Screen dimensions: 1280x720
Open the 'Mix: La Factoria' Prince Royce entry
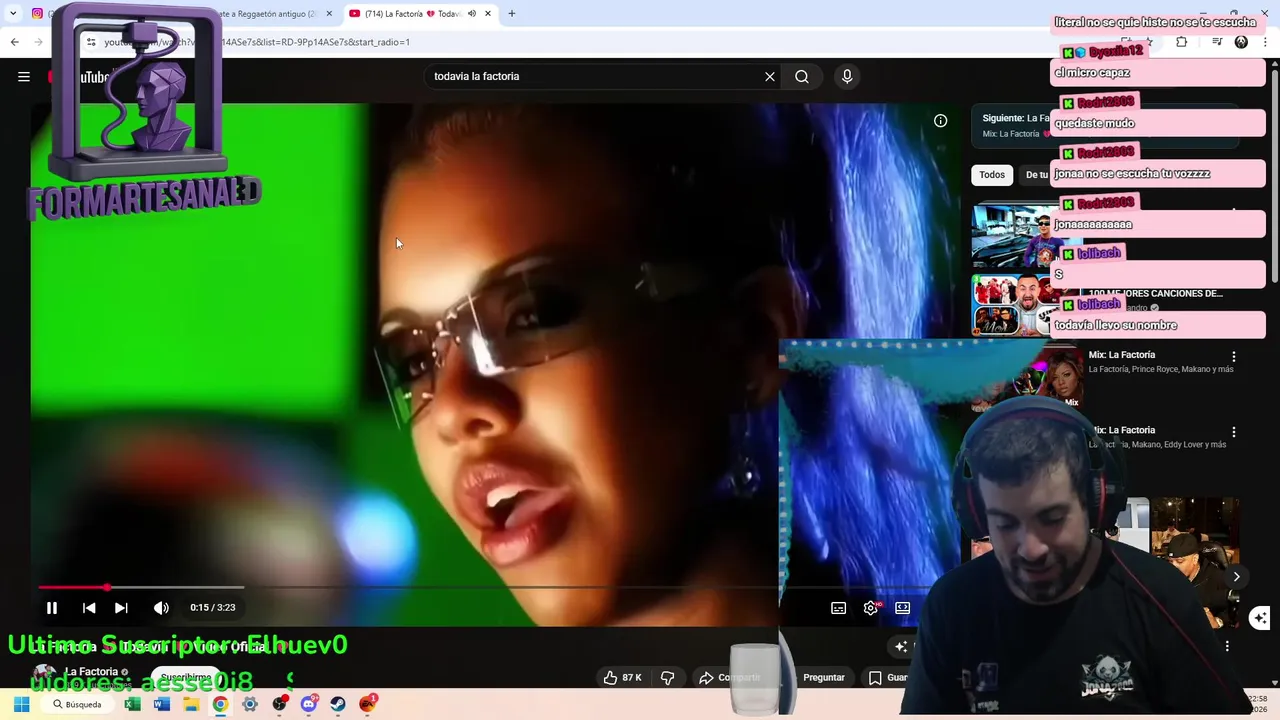click(1160, 362)
